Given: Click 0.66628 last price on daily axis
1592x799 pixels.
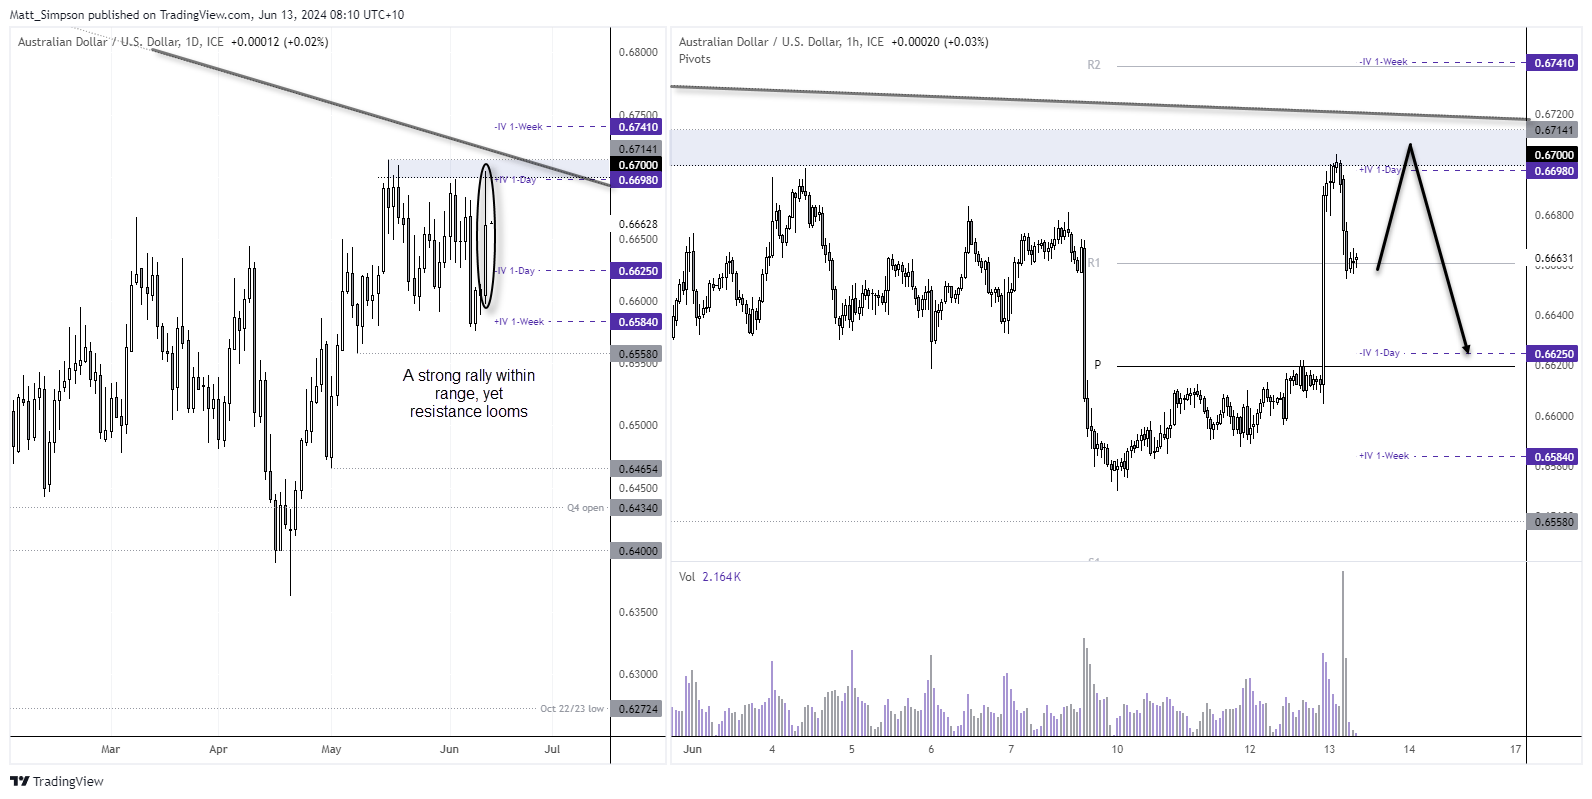Looking at the screenshot, I should pyautogui.click(x=638, y=224).
